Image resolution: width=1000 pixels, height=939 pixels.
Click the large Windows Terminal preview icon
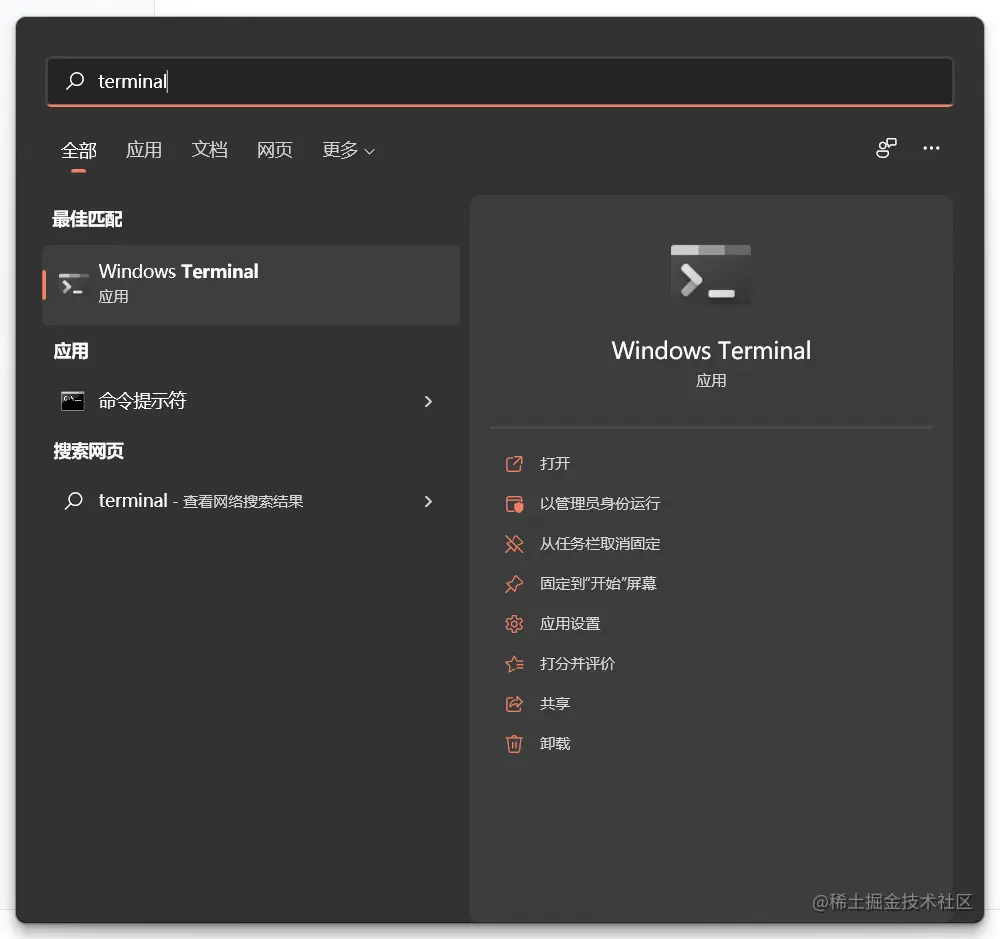tap(710, 274)
